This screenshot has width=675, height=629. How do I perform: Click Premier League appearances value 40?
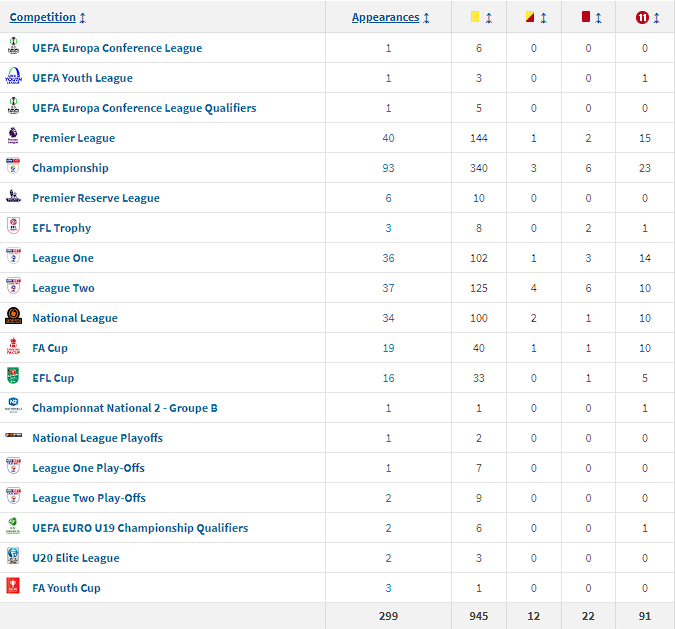click(x=388, y=138)
